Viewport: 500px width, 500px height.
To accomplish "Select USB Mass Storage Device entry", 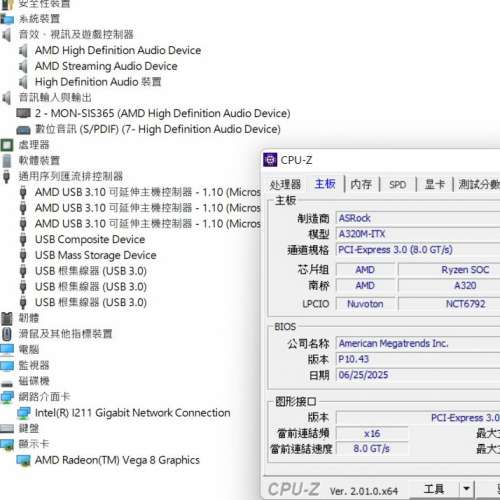I will coord(96,255).
